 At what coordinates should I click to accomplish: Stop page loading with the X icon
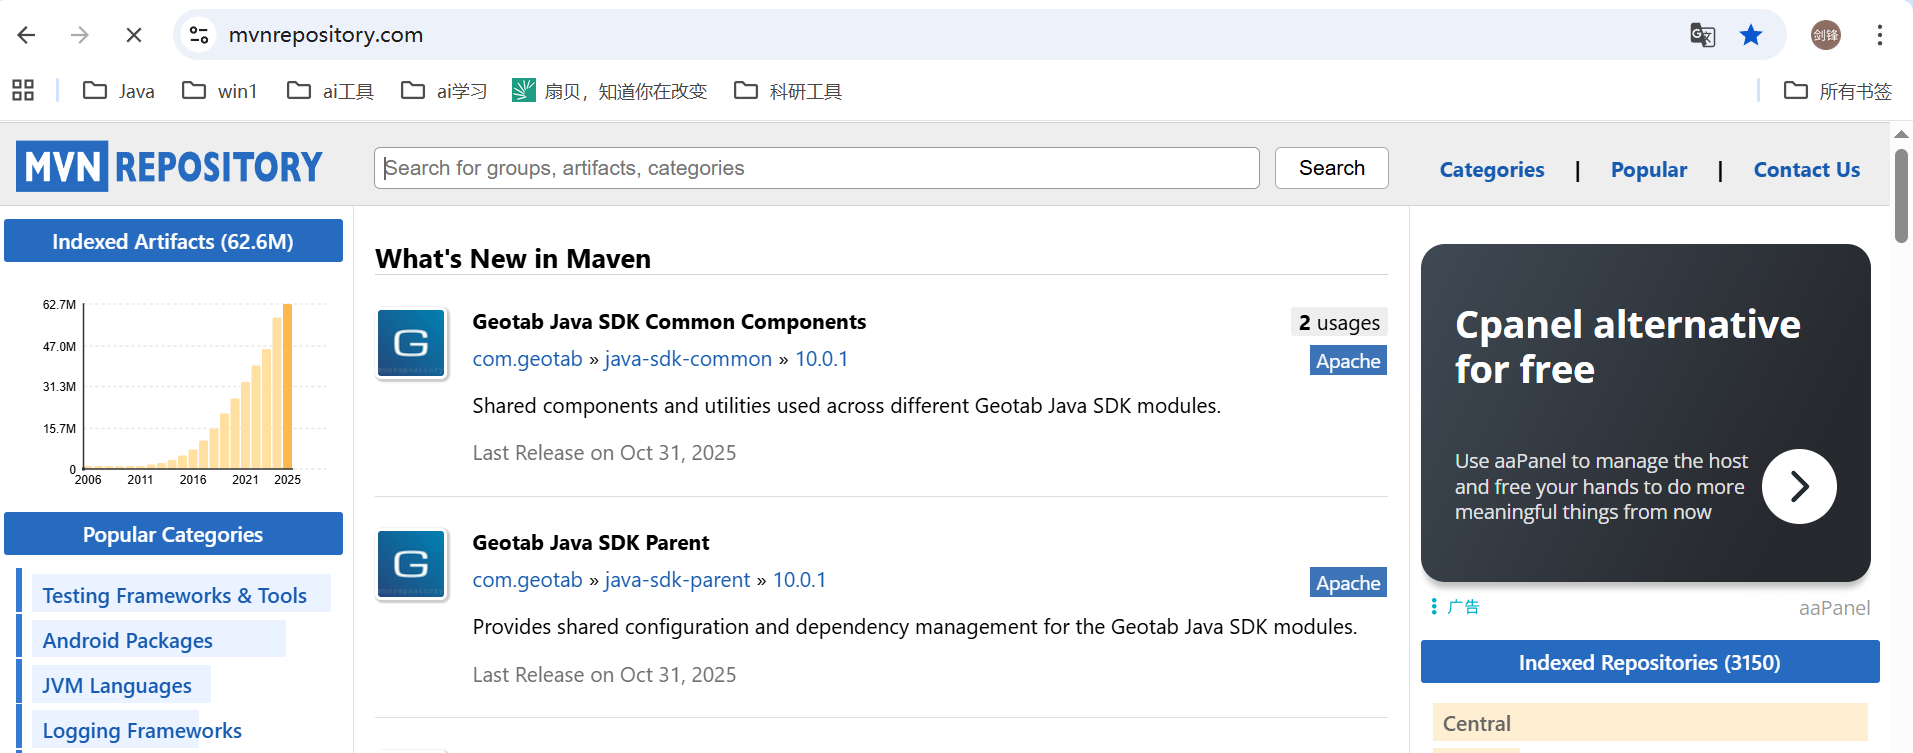(x=134, y=35)
